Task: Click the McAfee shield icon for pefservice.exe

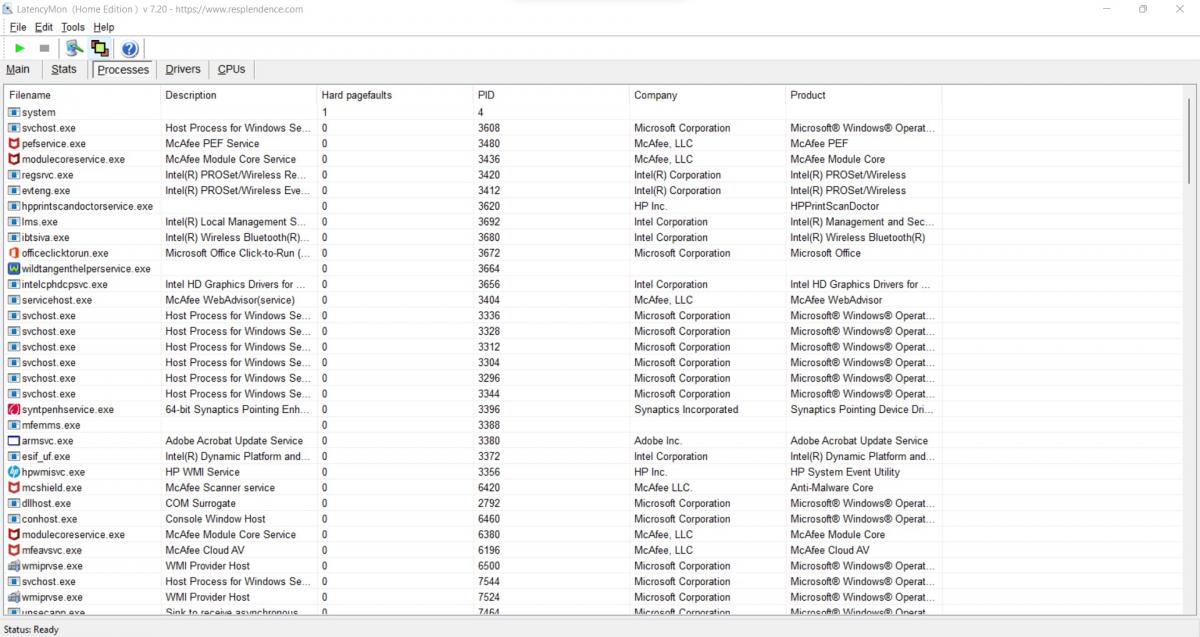Action: (x=14, y=143)
